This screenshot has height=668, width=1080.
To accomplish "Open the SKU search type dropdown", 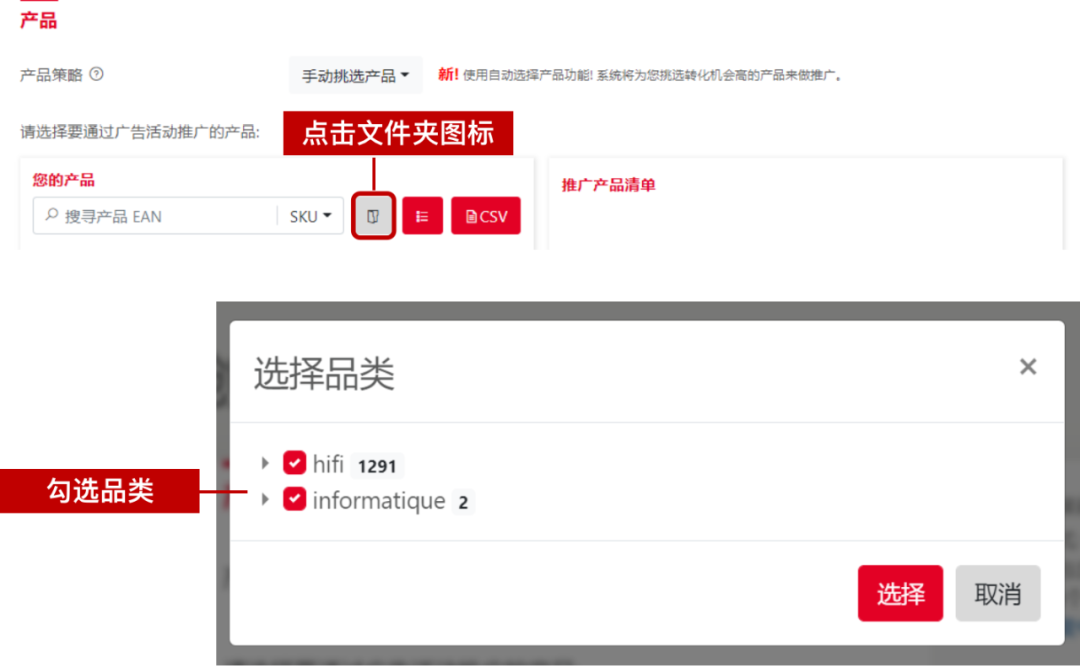I will [313, 215].
